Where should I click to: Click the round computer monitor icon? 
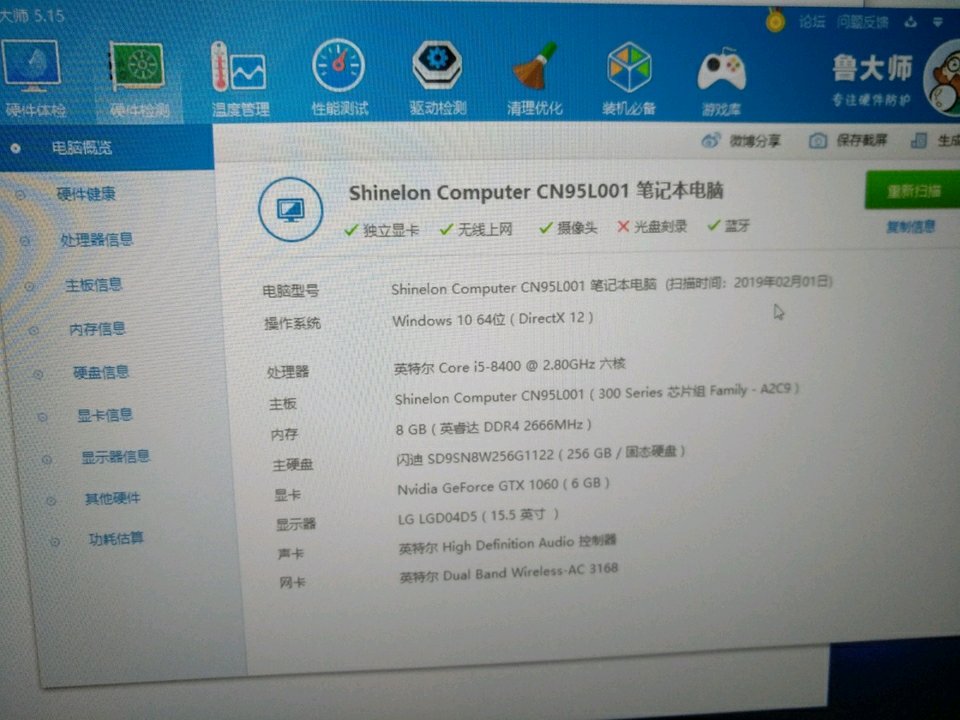click(x=291, y=209)
